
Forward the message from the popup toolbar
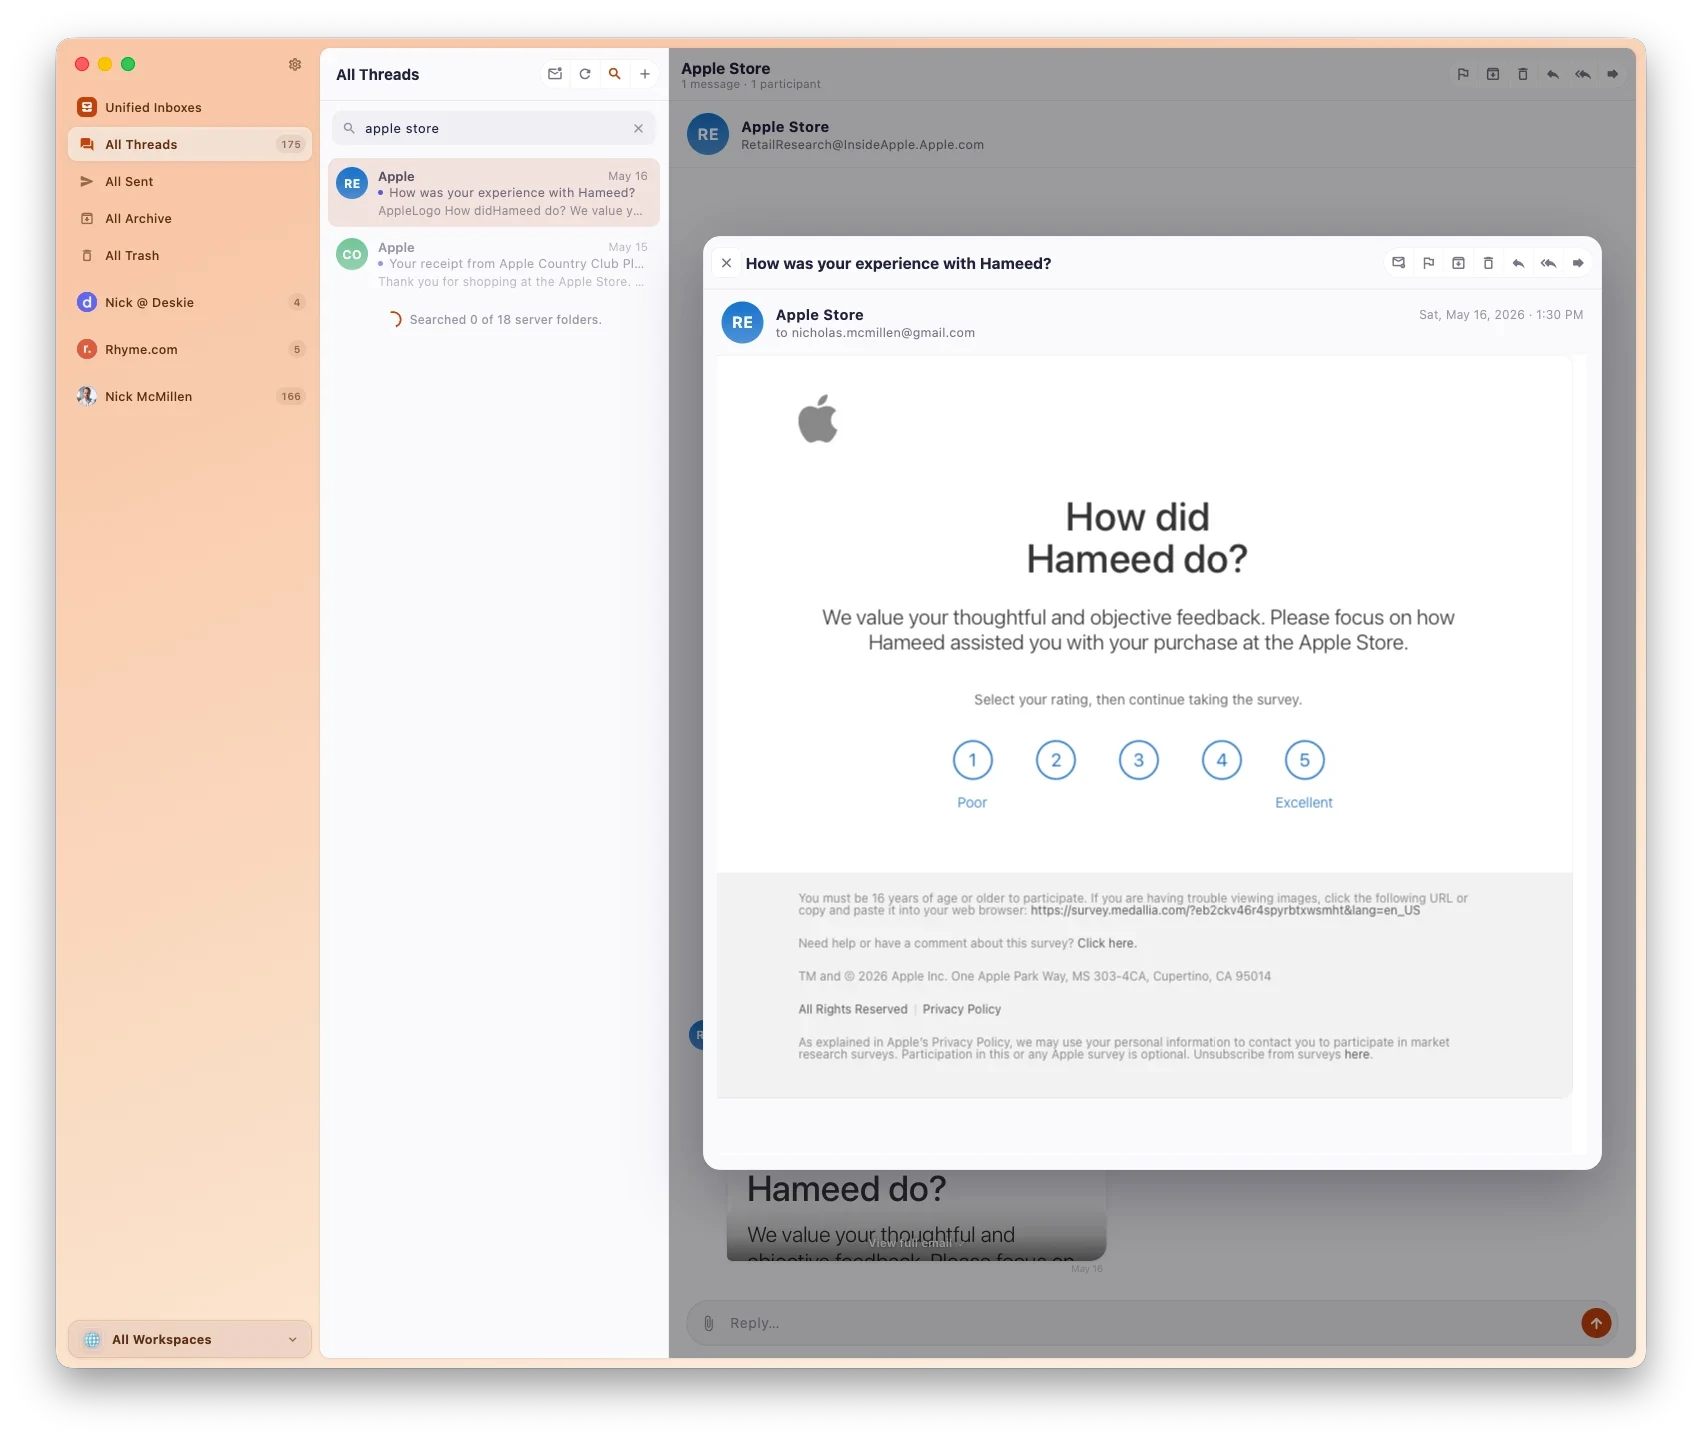pyautogui.click(x=1578, y=263)
